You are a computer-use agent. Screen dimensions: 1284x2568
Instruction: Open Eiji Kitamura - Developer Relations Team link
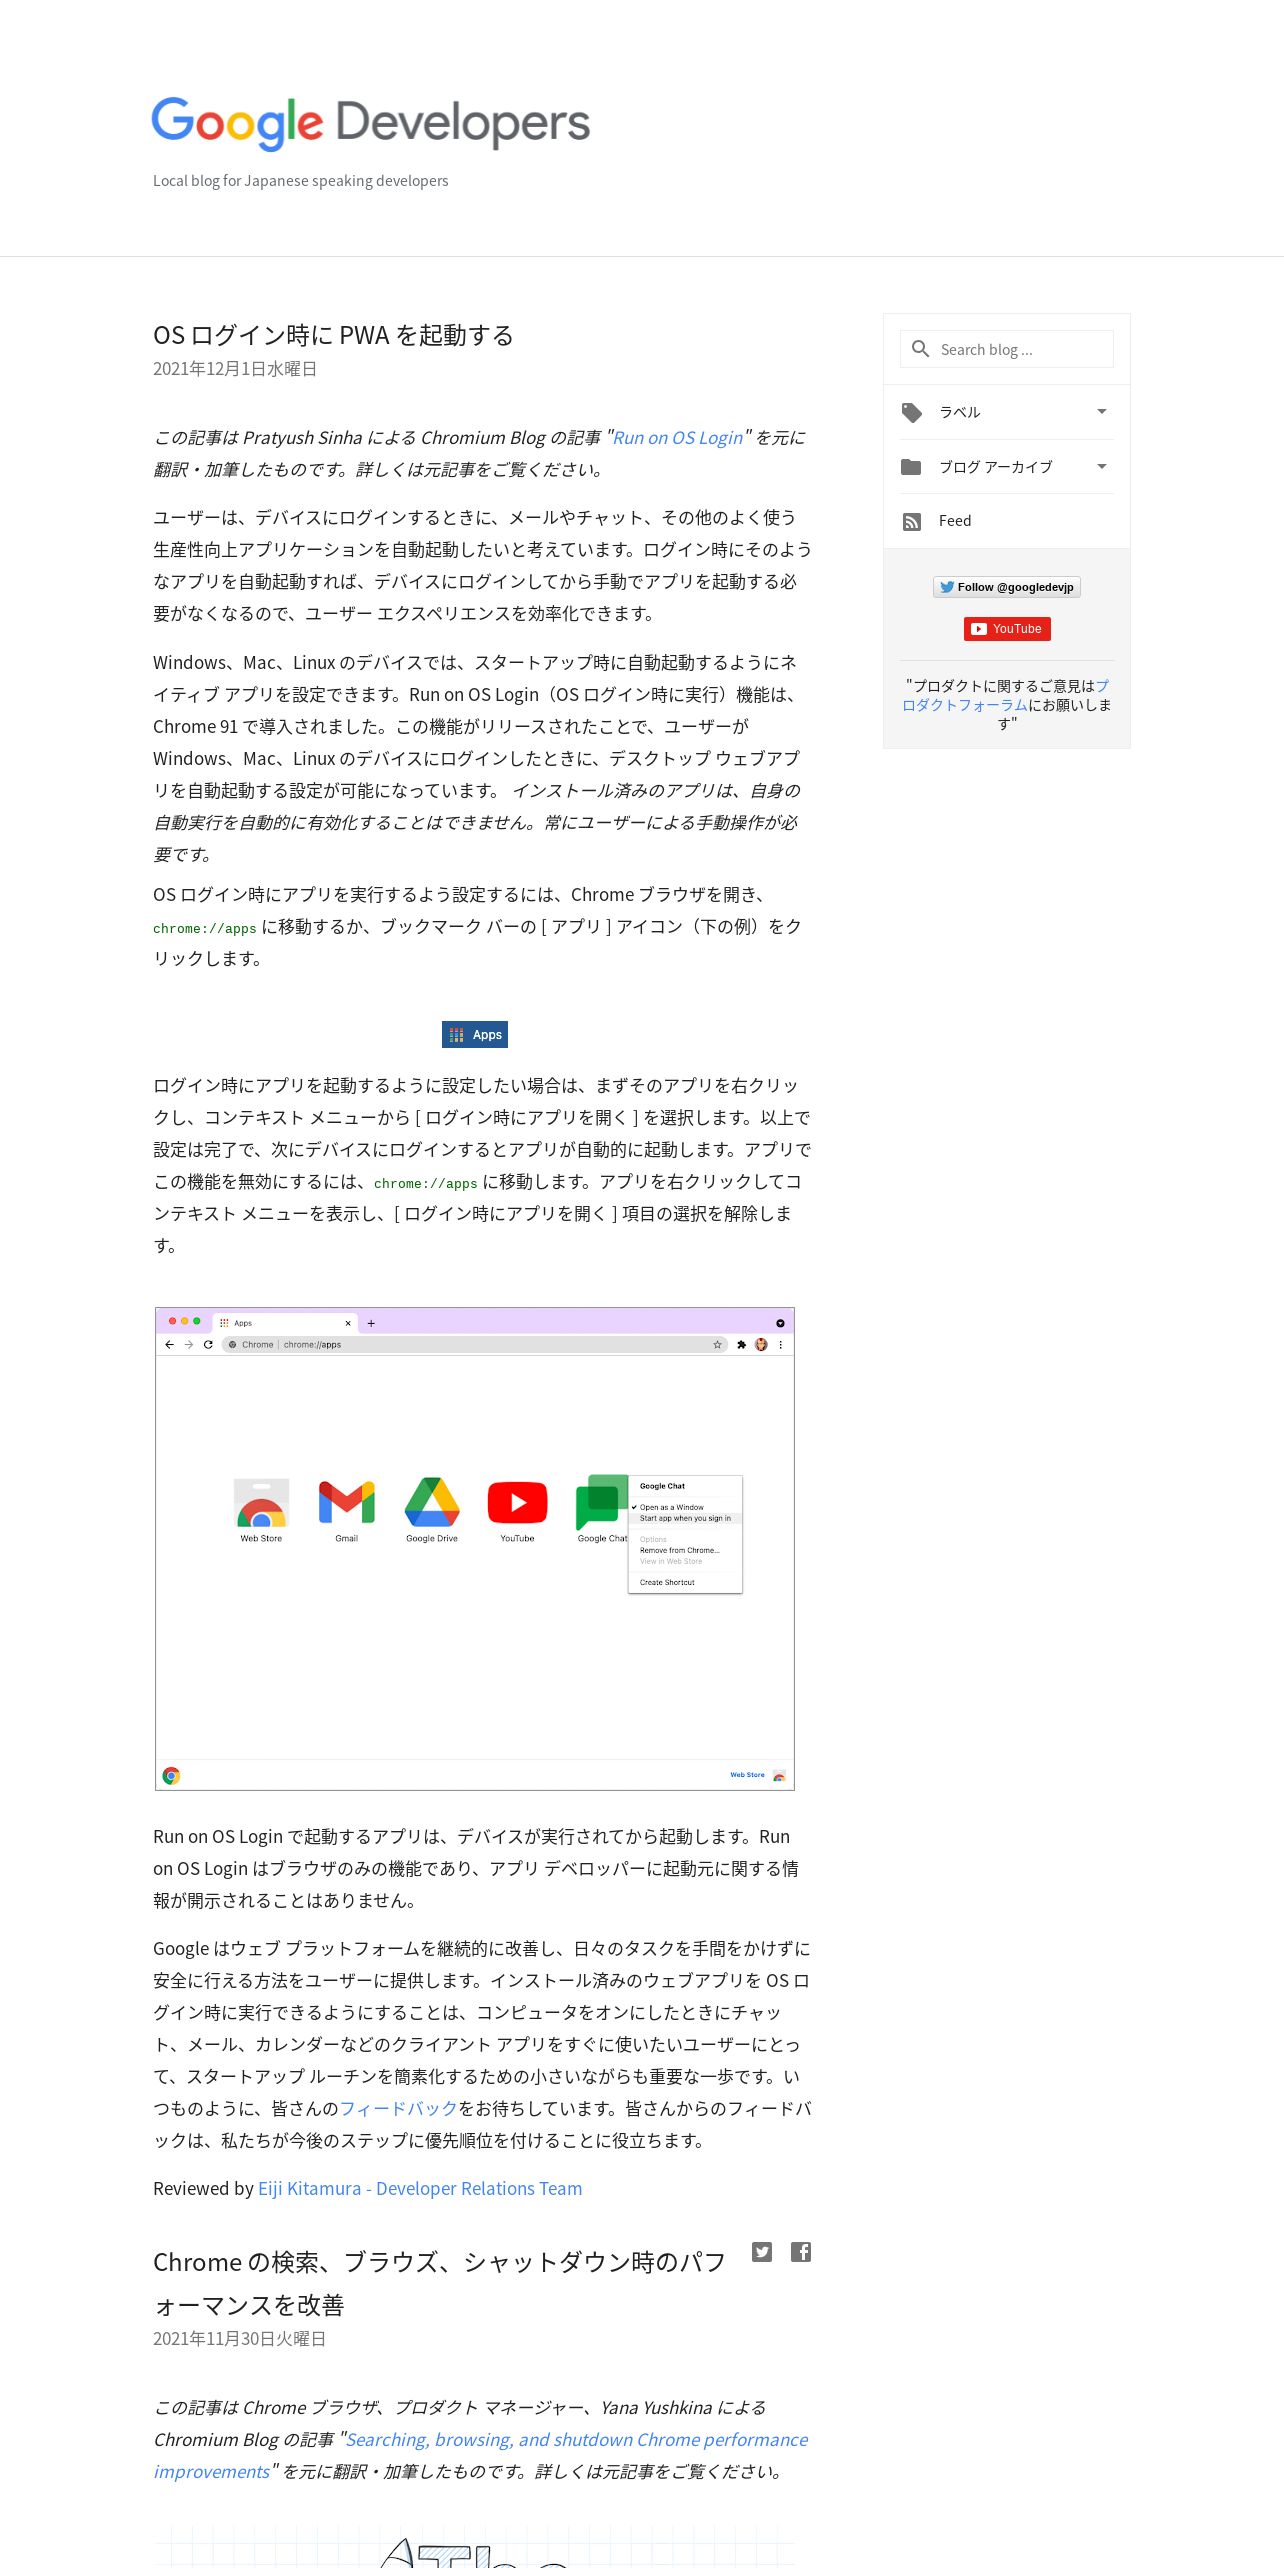[x=420, y=2188]
